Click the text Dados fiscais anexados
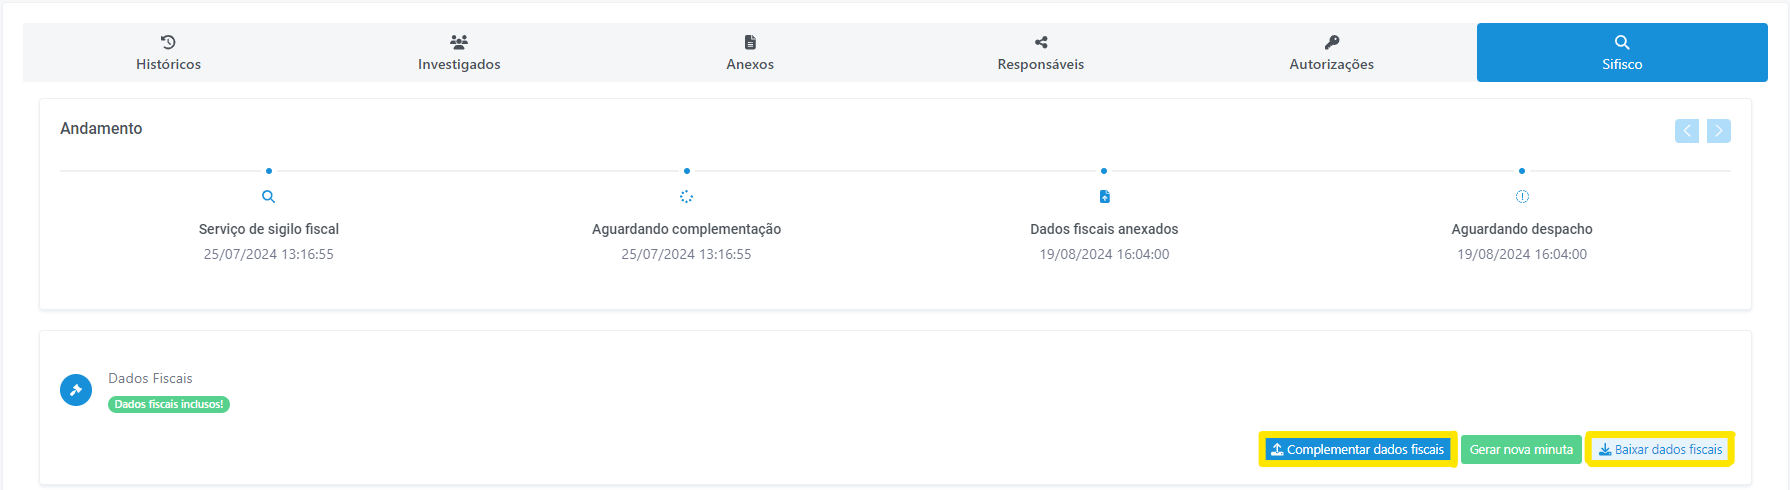1790x490 pixels. coord(1104,229)
